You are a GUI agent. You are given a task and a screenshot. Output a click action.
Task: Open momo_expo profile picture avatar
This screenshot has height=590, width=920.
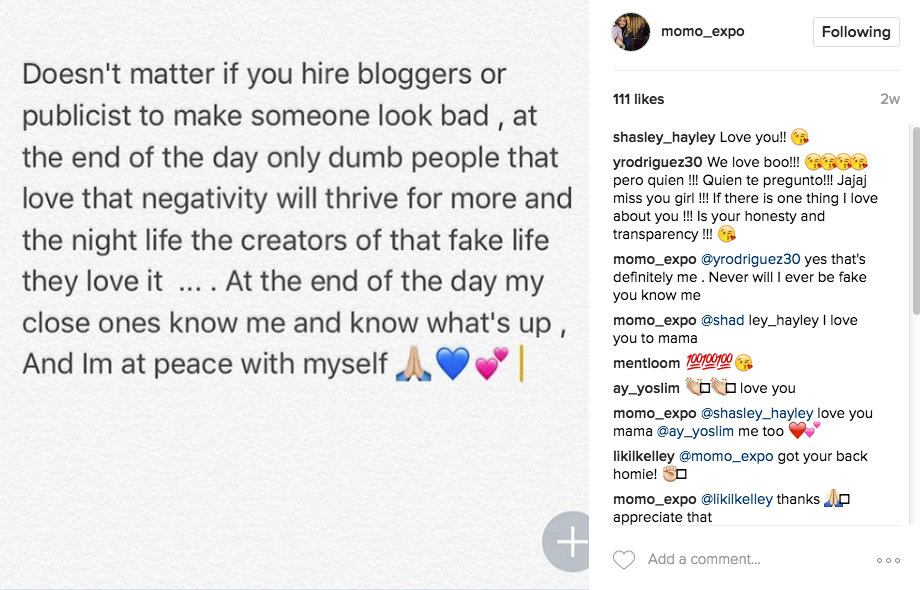[632, 32]
